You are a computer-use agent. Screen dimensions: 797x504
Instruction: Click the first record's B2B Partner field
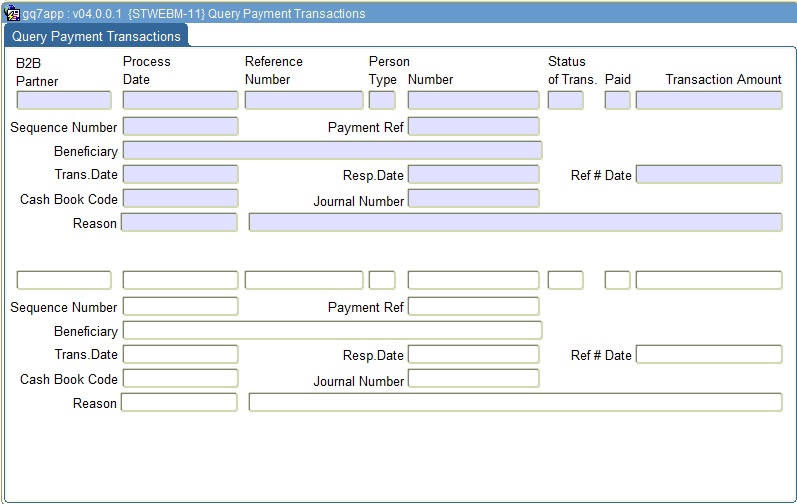pyautogui.click(x=64, y=100)
